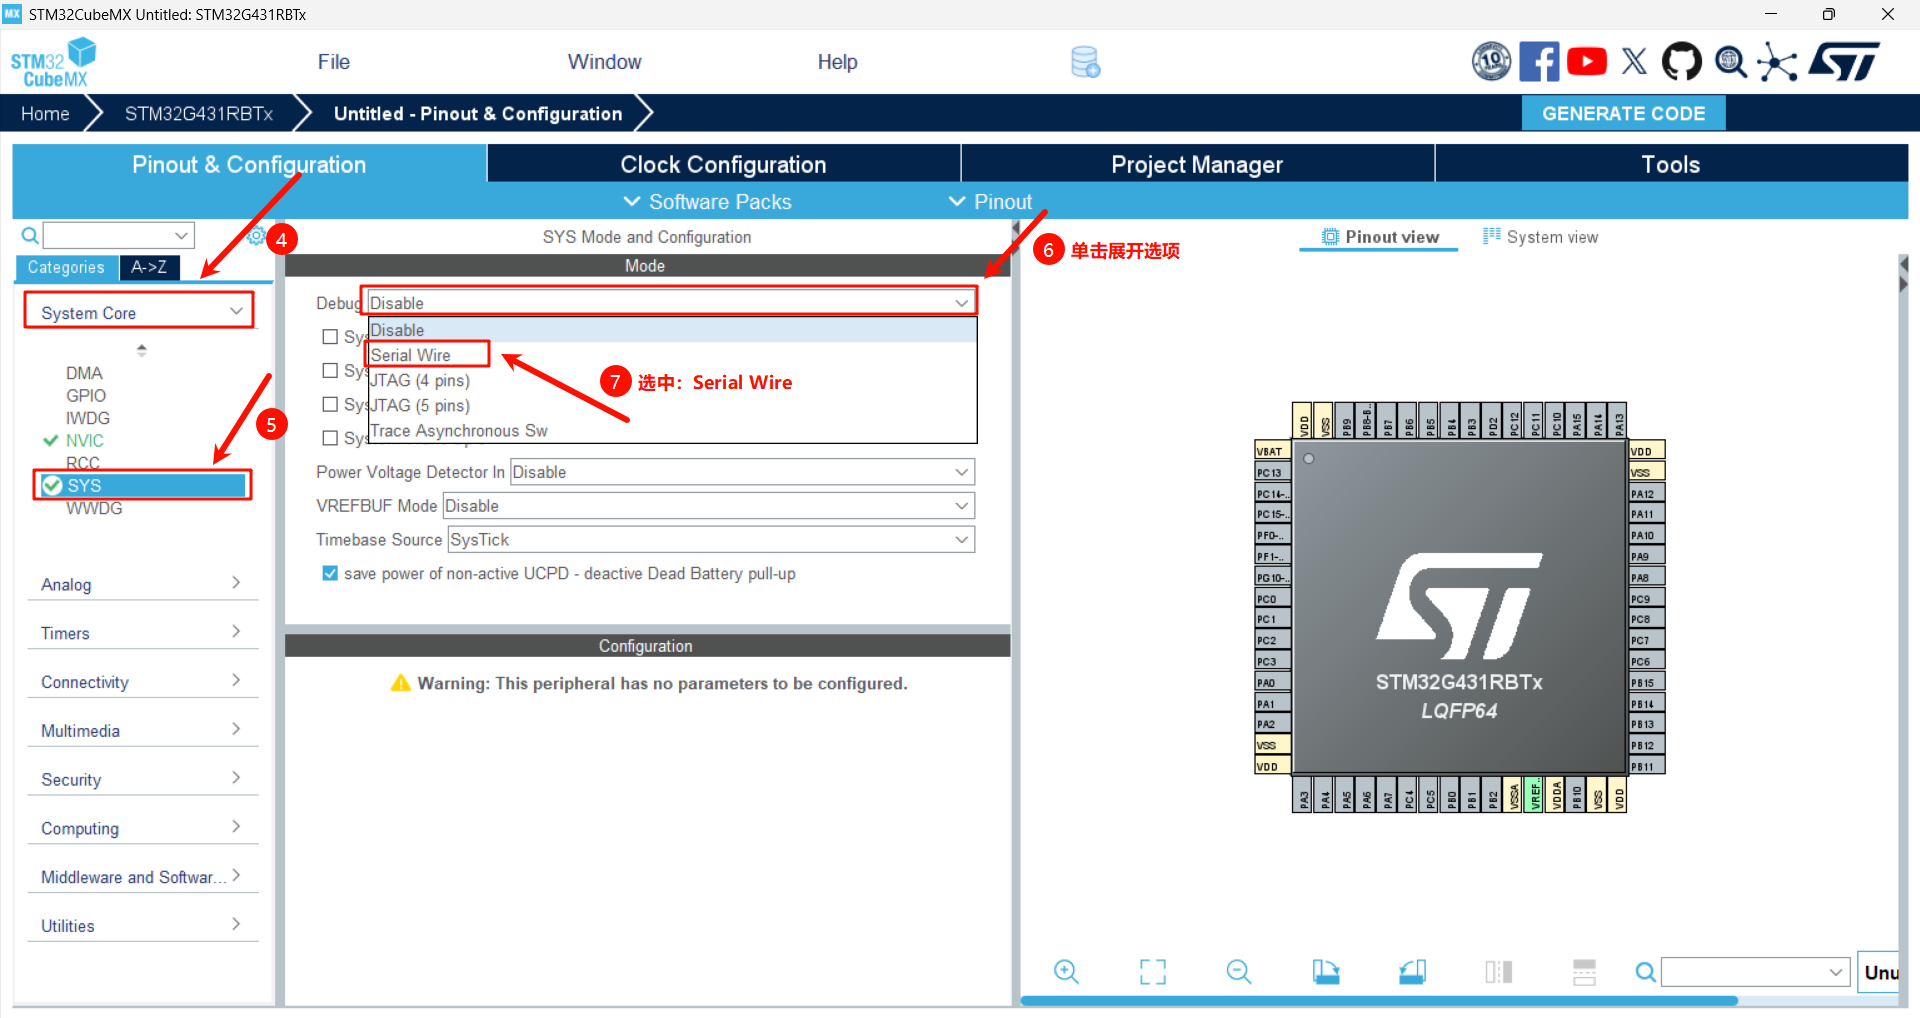Click the database update icon
The image size is (1920, 1018).
point(1085,62)
